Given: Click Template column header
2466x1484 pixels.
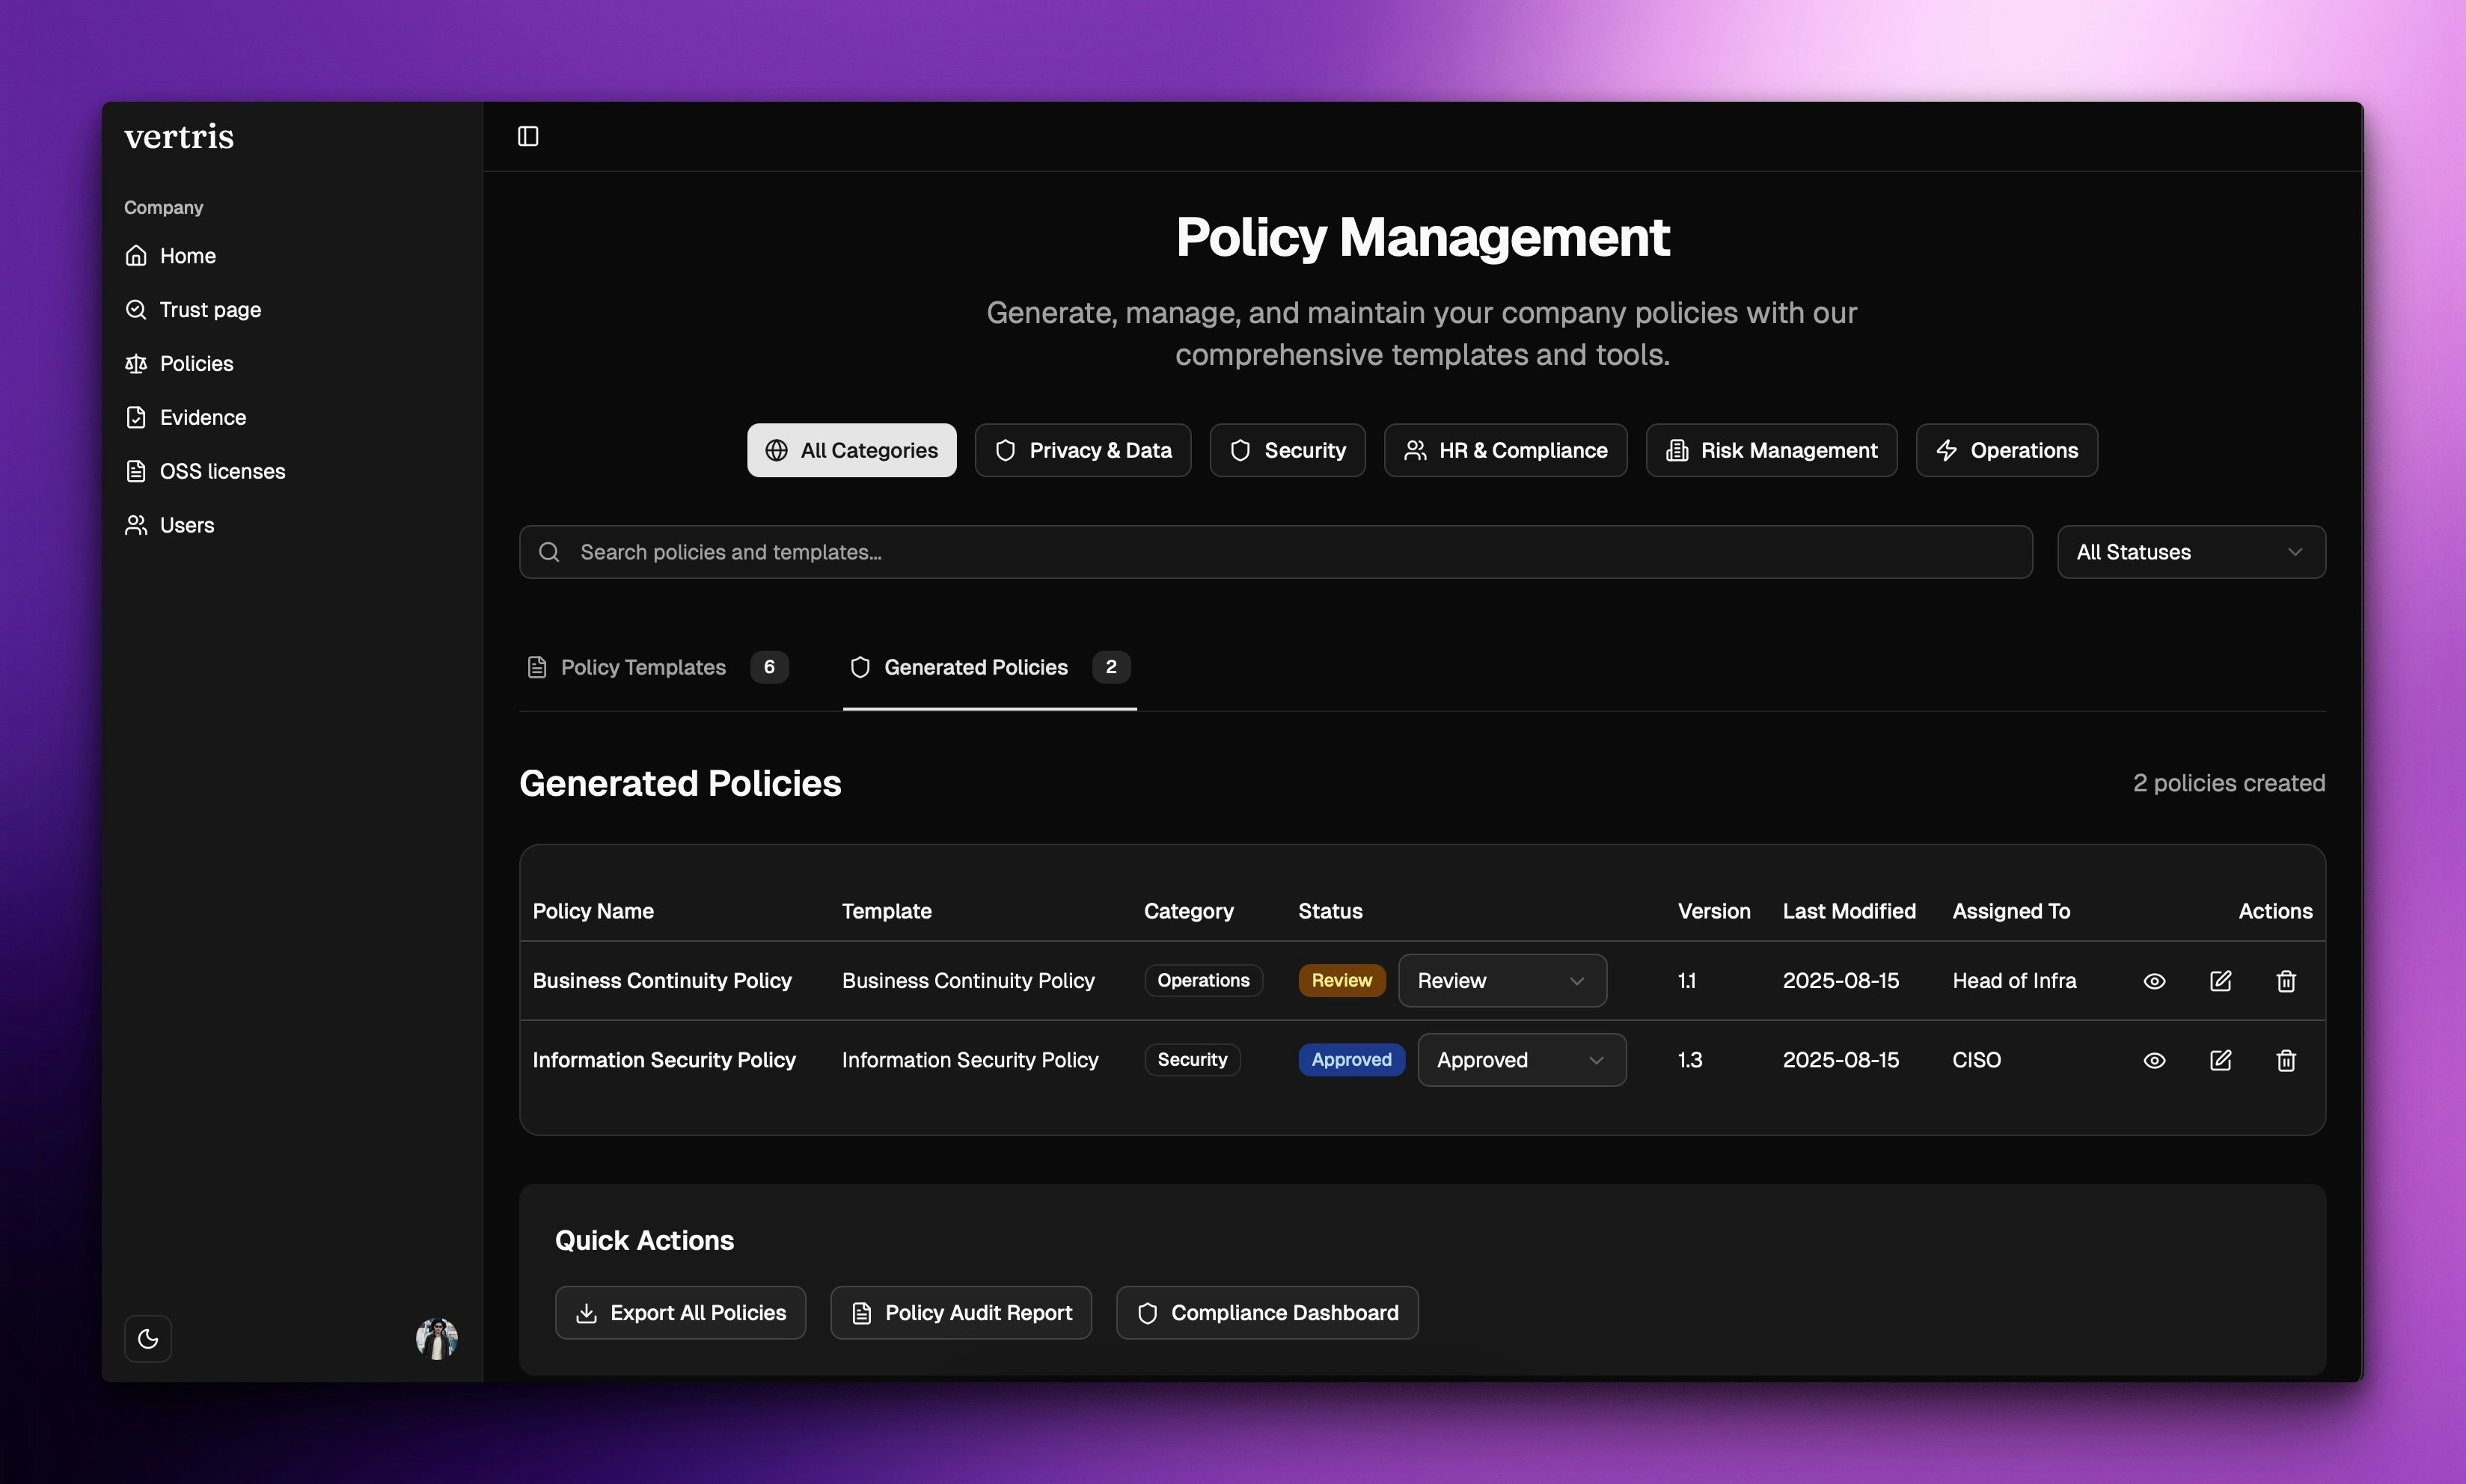Looking at the screenshot, I should (x=887, y=912).
